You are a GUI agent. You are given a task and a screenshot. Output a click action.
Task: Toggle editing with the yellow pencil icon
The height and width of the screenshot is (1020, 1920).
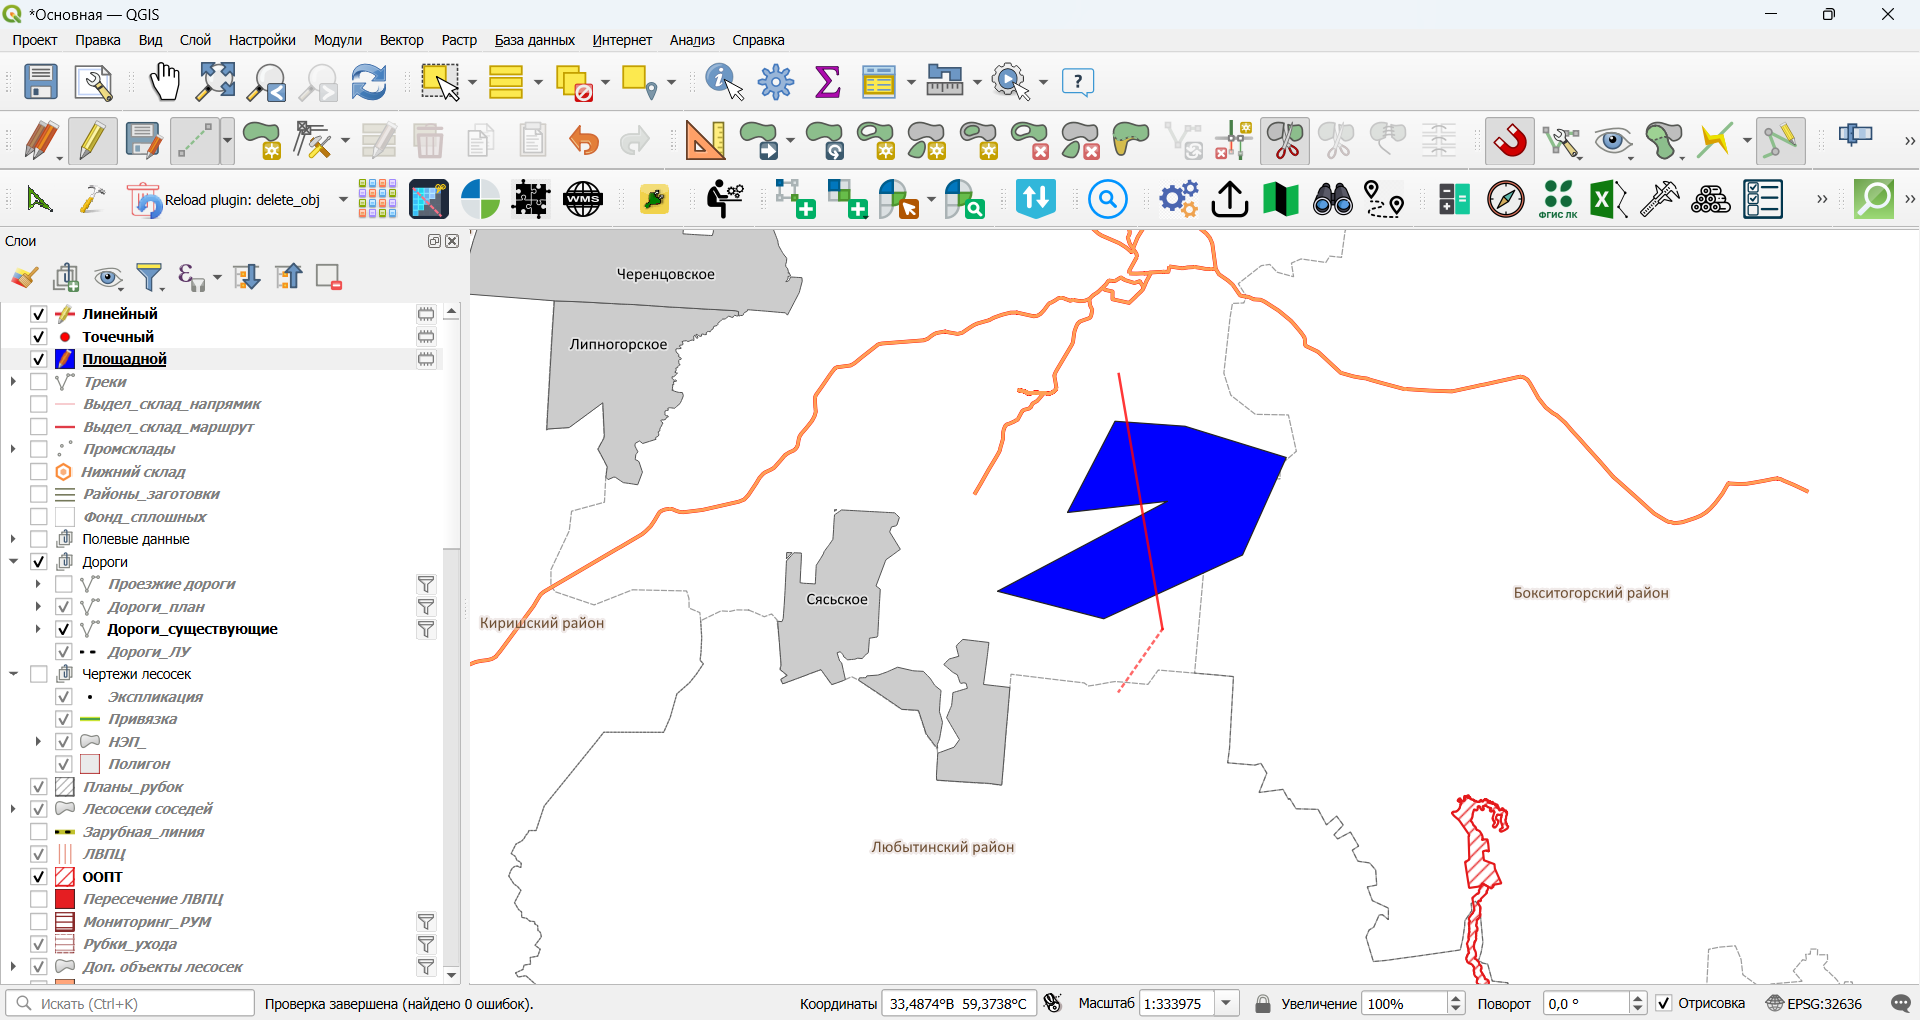92,141
